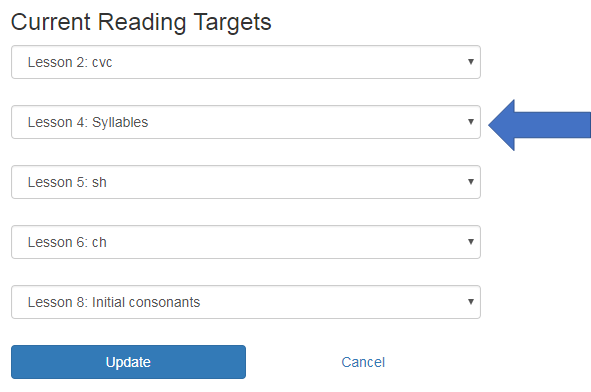Change the reading target above the Update button

(x=246, y=302)
